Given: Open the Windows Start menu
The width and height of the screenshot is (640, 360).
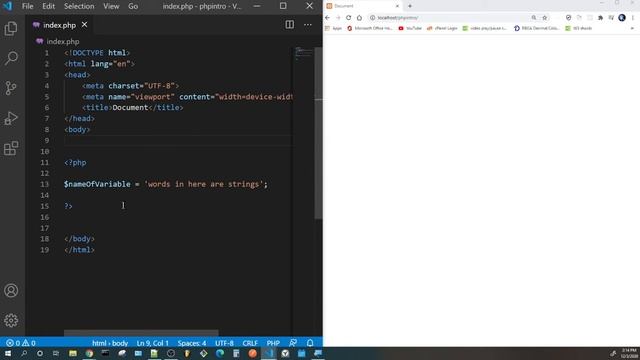Looking at the screenshot, I should tap(8, 353).
